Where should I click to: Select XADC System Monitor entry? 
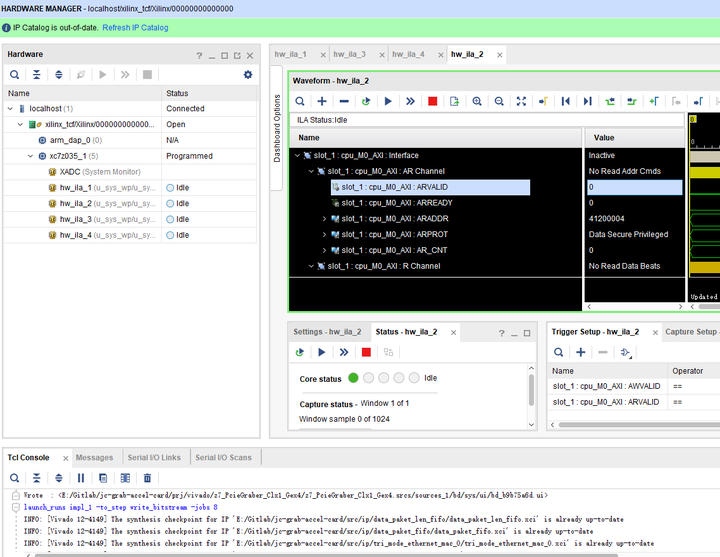click(x=100, y=172)
